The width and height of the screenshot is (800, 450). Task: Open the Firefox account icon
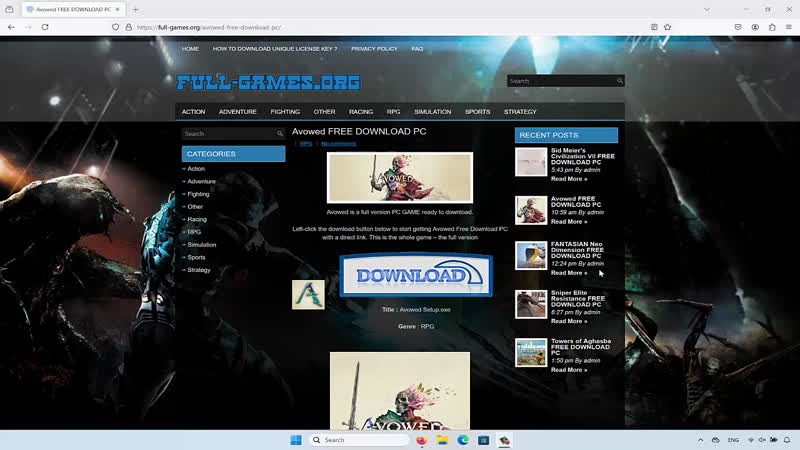pyautogui.click(x=755, y=27)
